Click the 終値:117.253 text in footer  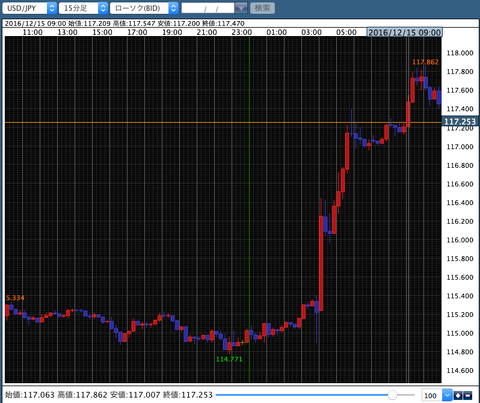click(x=188, y=395)
